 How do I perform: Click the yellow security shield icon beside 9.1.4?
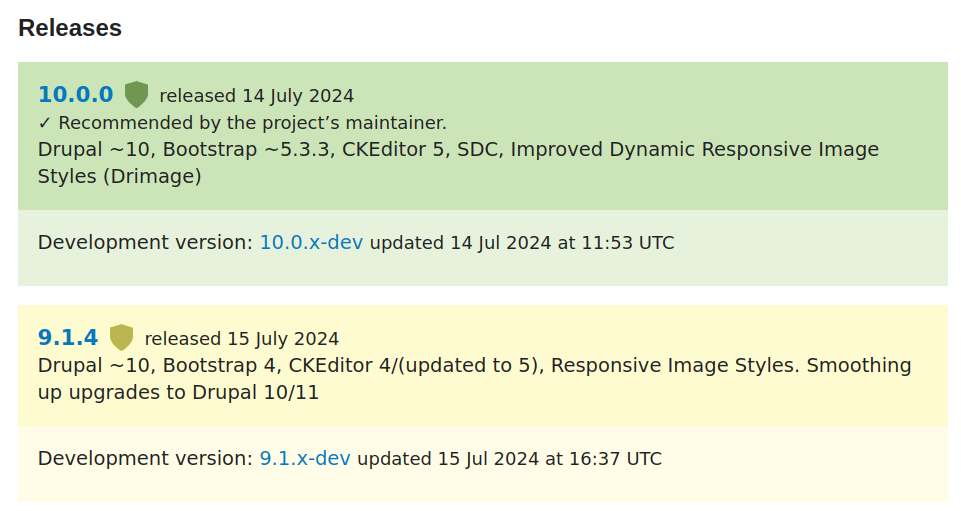tap(121, 338)
